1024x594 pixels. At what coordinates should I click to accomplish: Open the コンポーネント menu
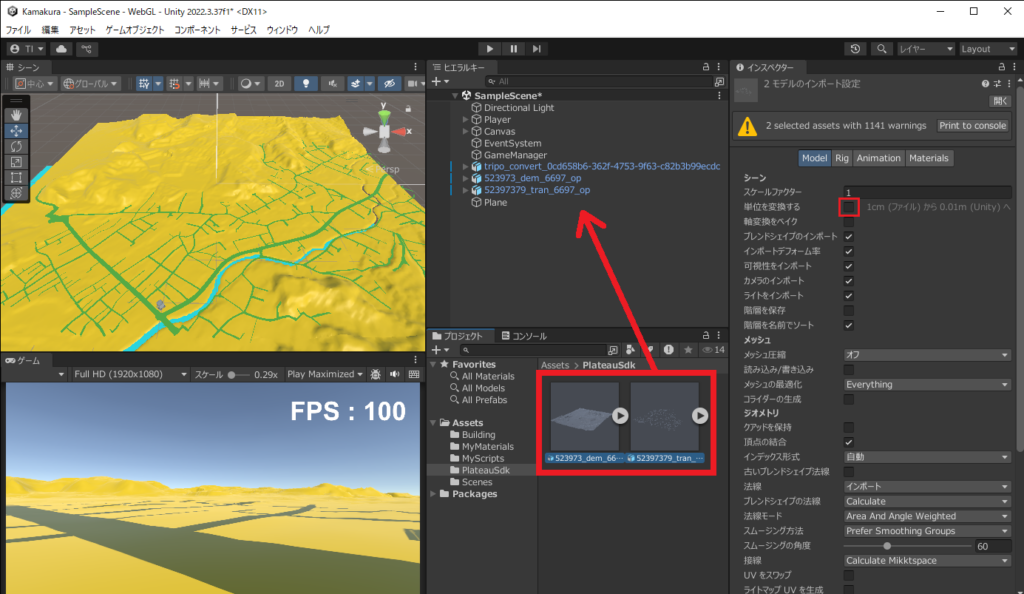tap(197, 30)
